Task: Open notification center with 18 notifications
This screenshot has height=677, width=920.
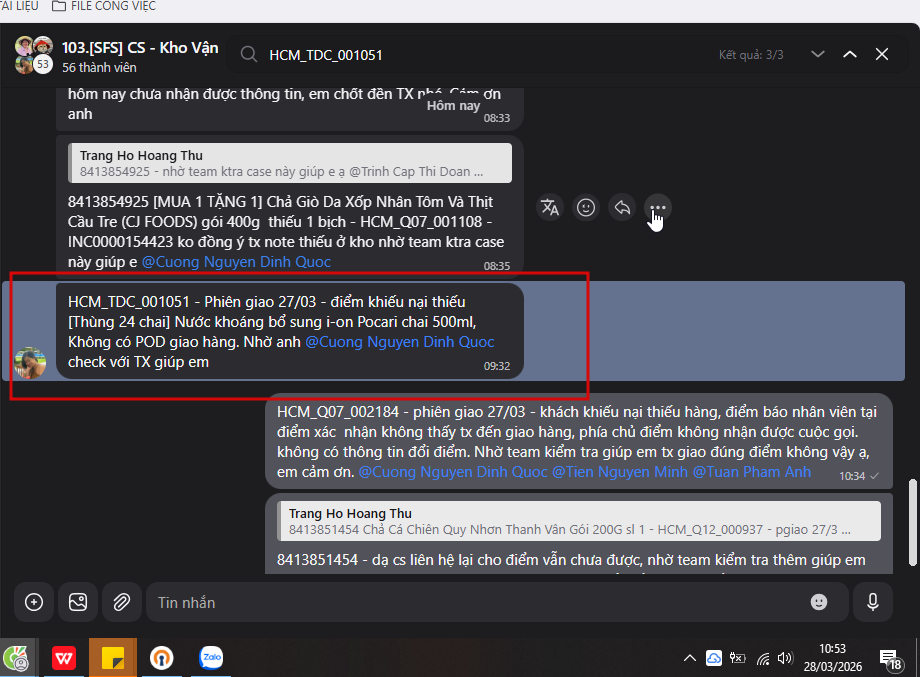Action: pyautogui.click(x=891, y=659)
